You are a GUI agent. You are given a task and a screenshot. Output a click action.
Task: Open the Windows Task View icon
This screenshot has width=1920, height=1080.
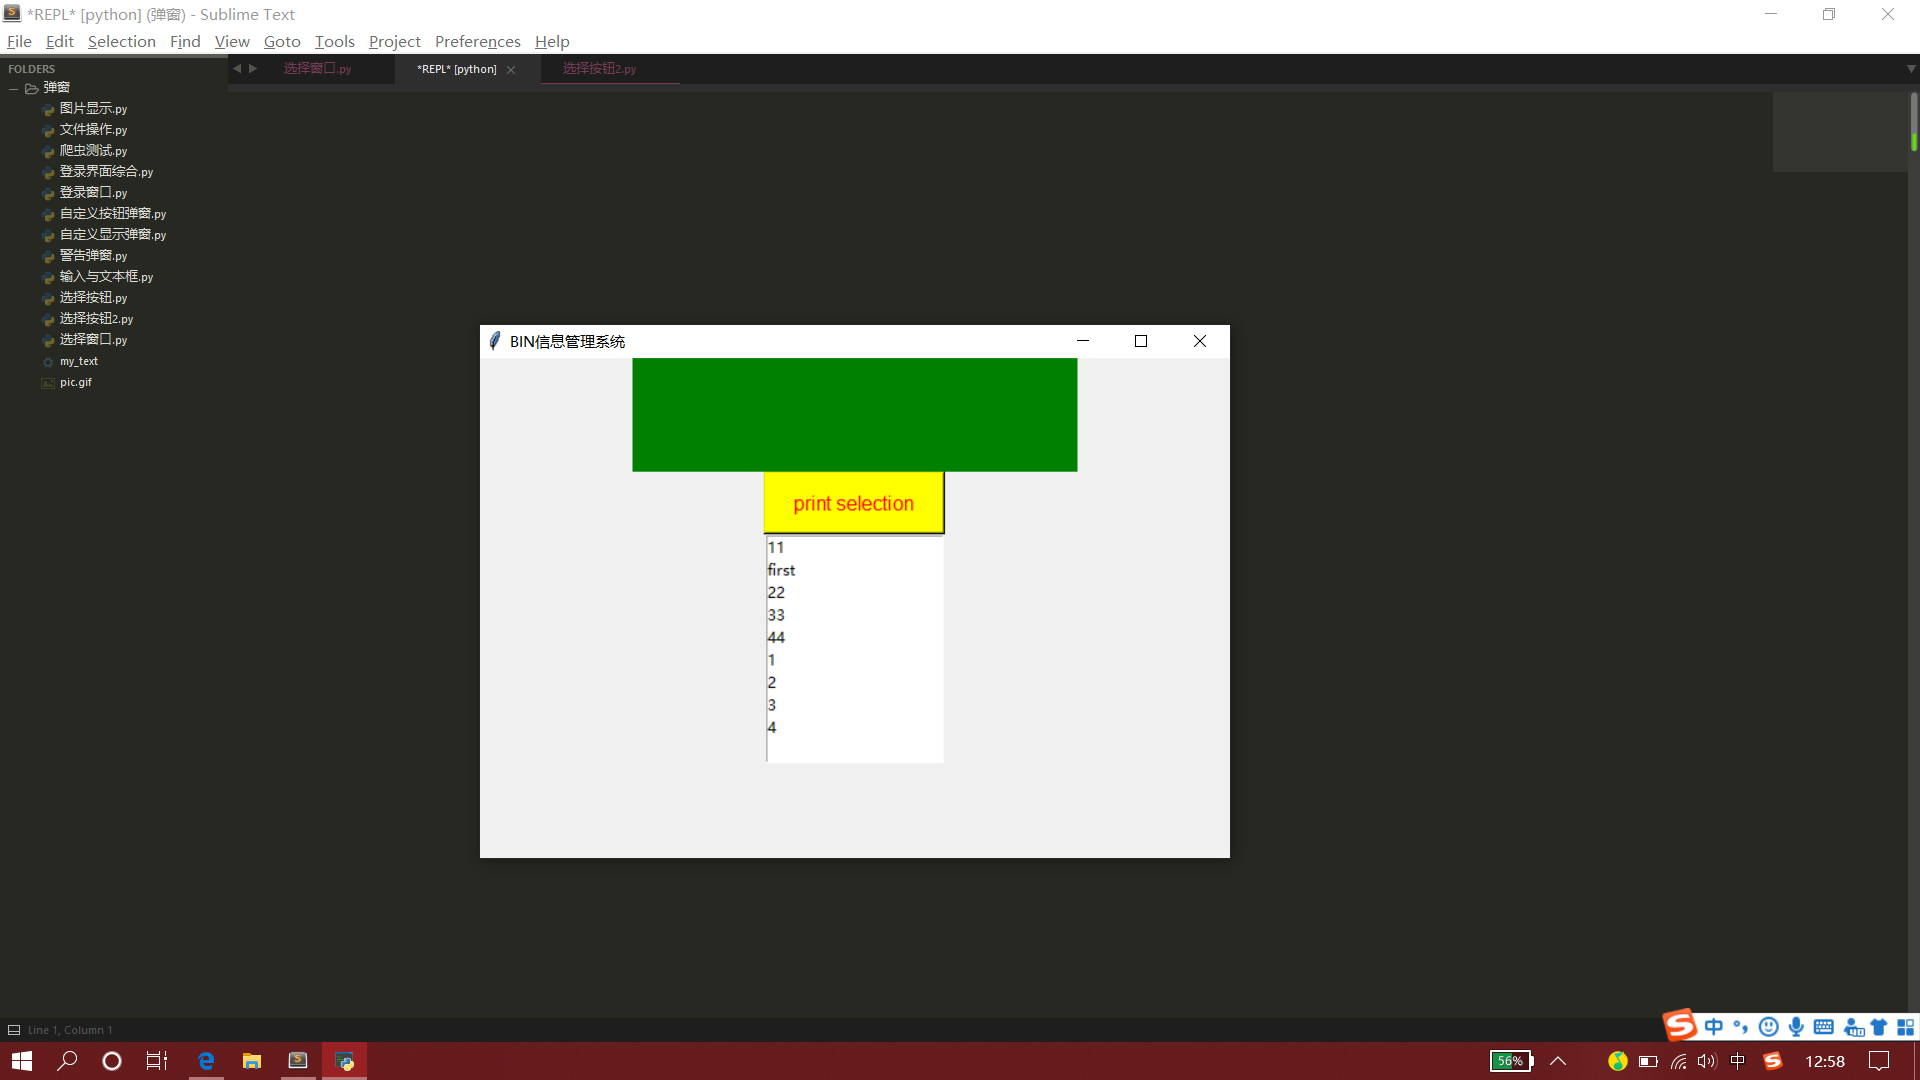point(157,1061)
